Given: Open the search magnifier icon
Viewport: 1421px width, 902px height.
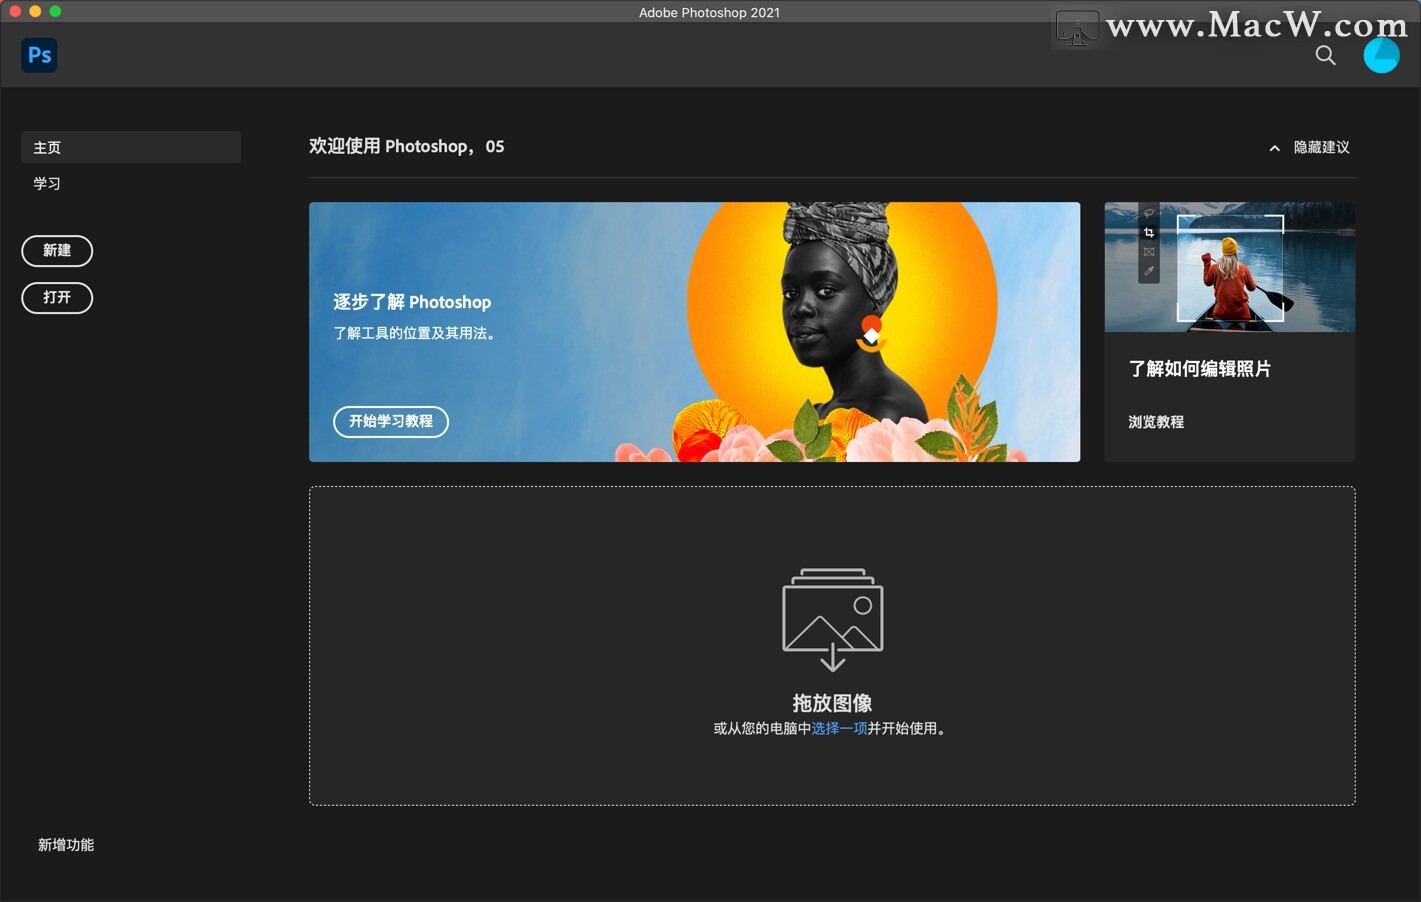Looking at the screenshot, I should coord(1325,55).
